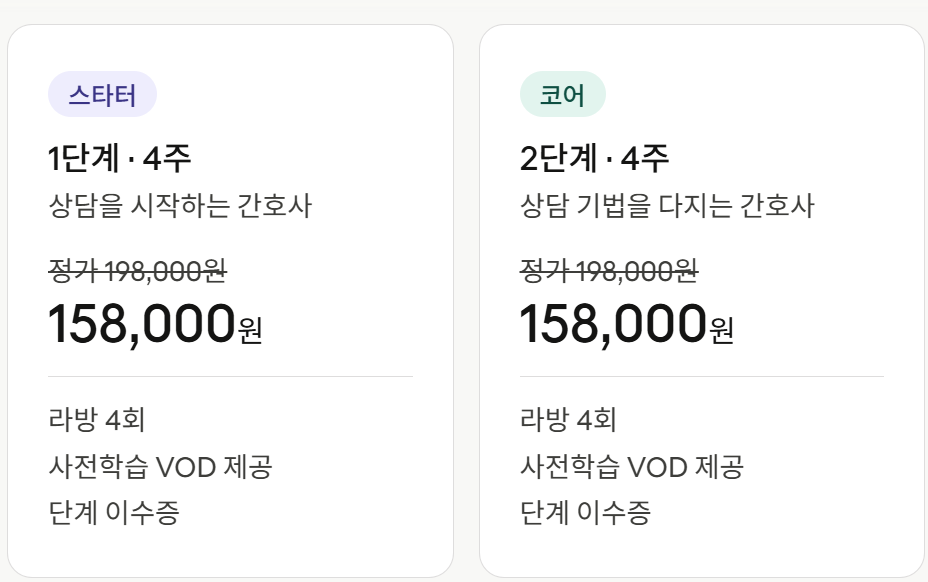Click the 원 currency unit after 스타터 sale price
Viewport: 928px width, 582px height.
pyautogui.click(x=250, y=329)
